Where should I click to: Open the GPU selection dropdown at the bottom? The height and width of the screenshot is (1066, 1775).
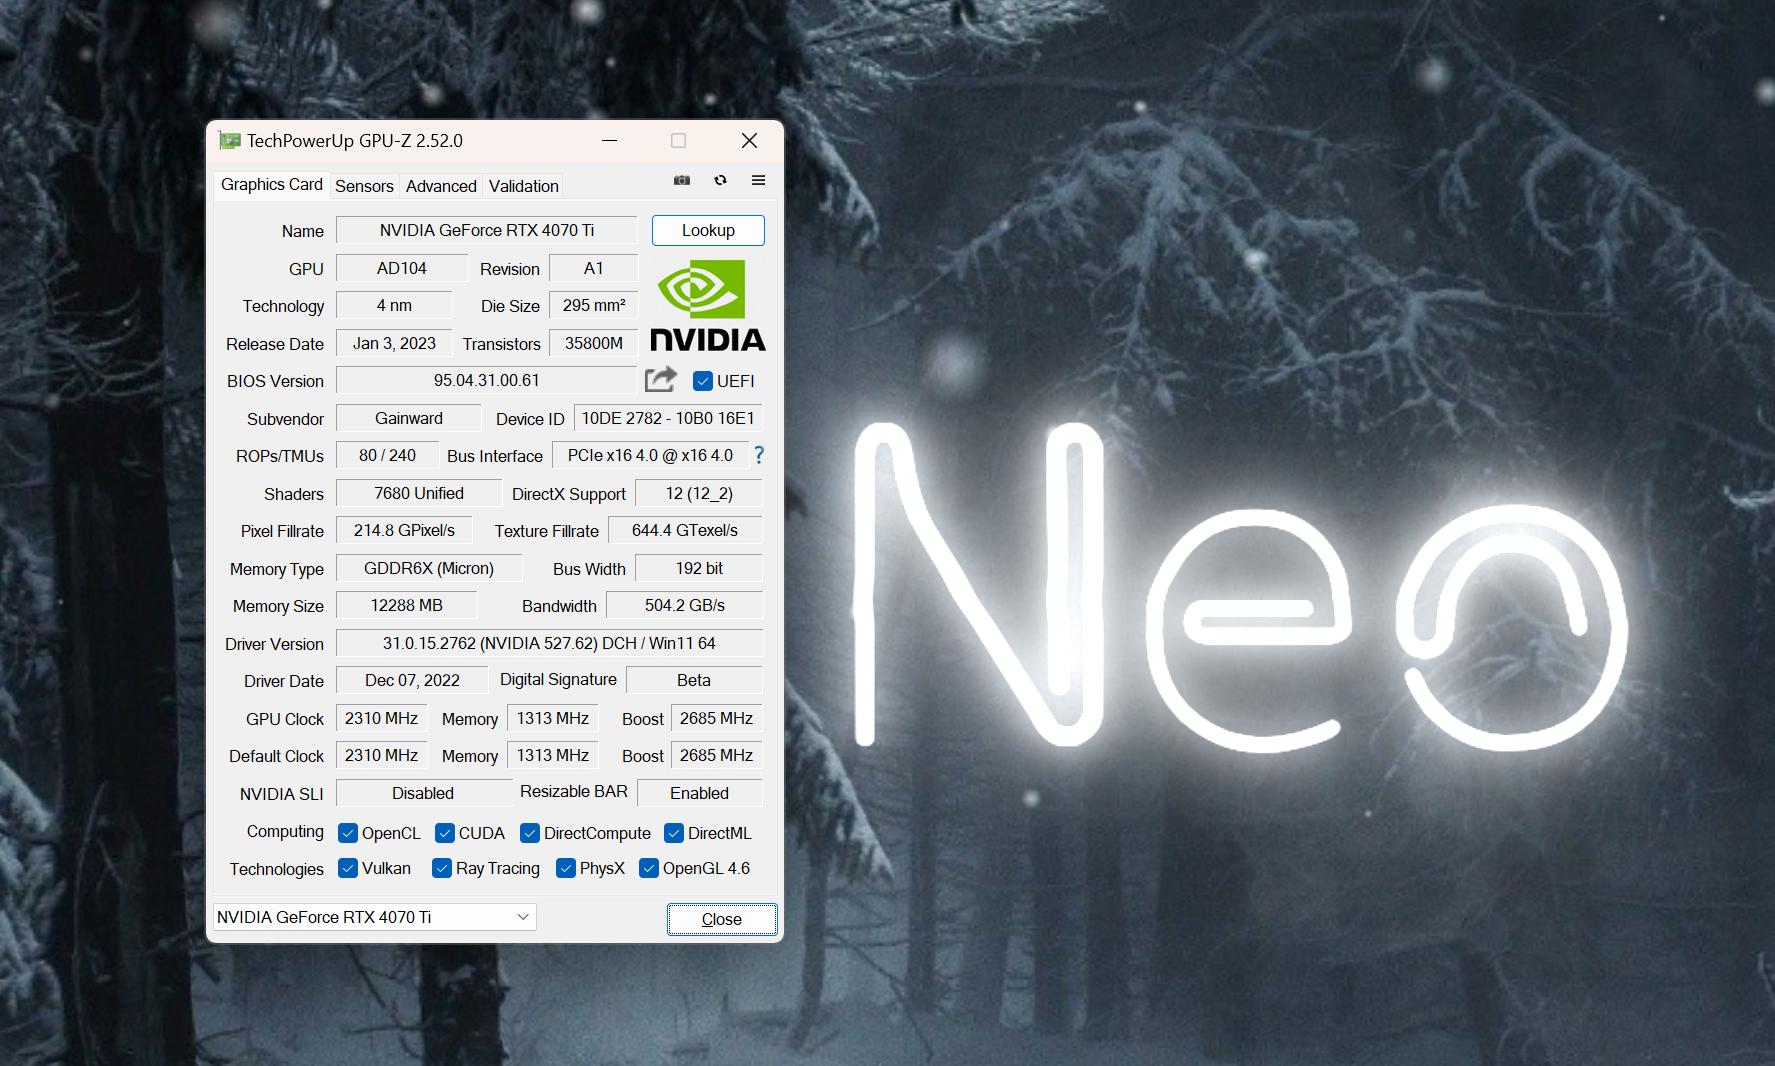522,917
